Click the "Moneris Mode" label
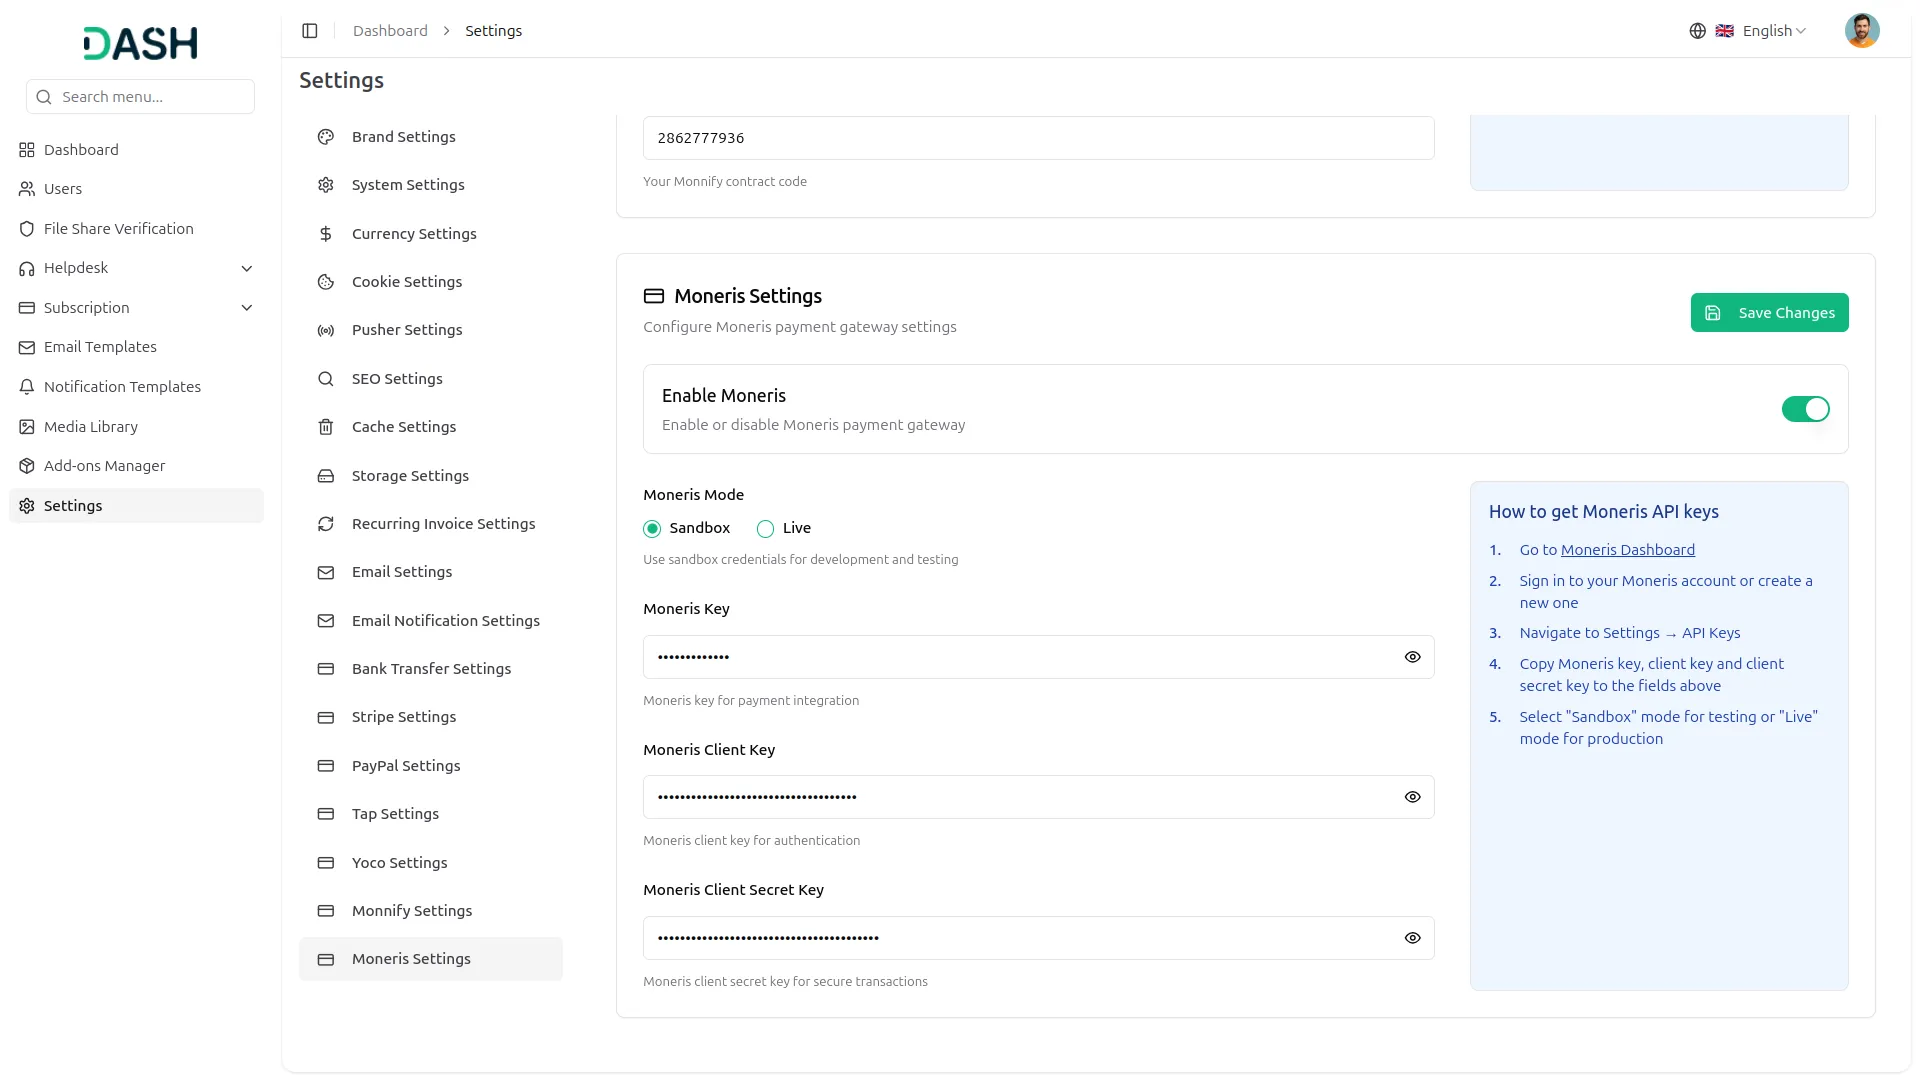1920x1080 pixels. (693, 495)
